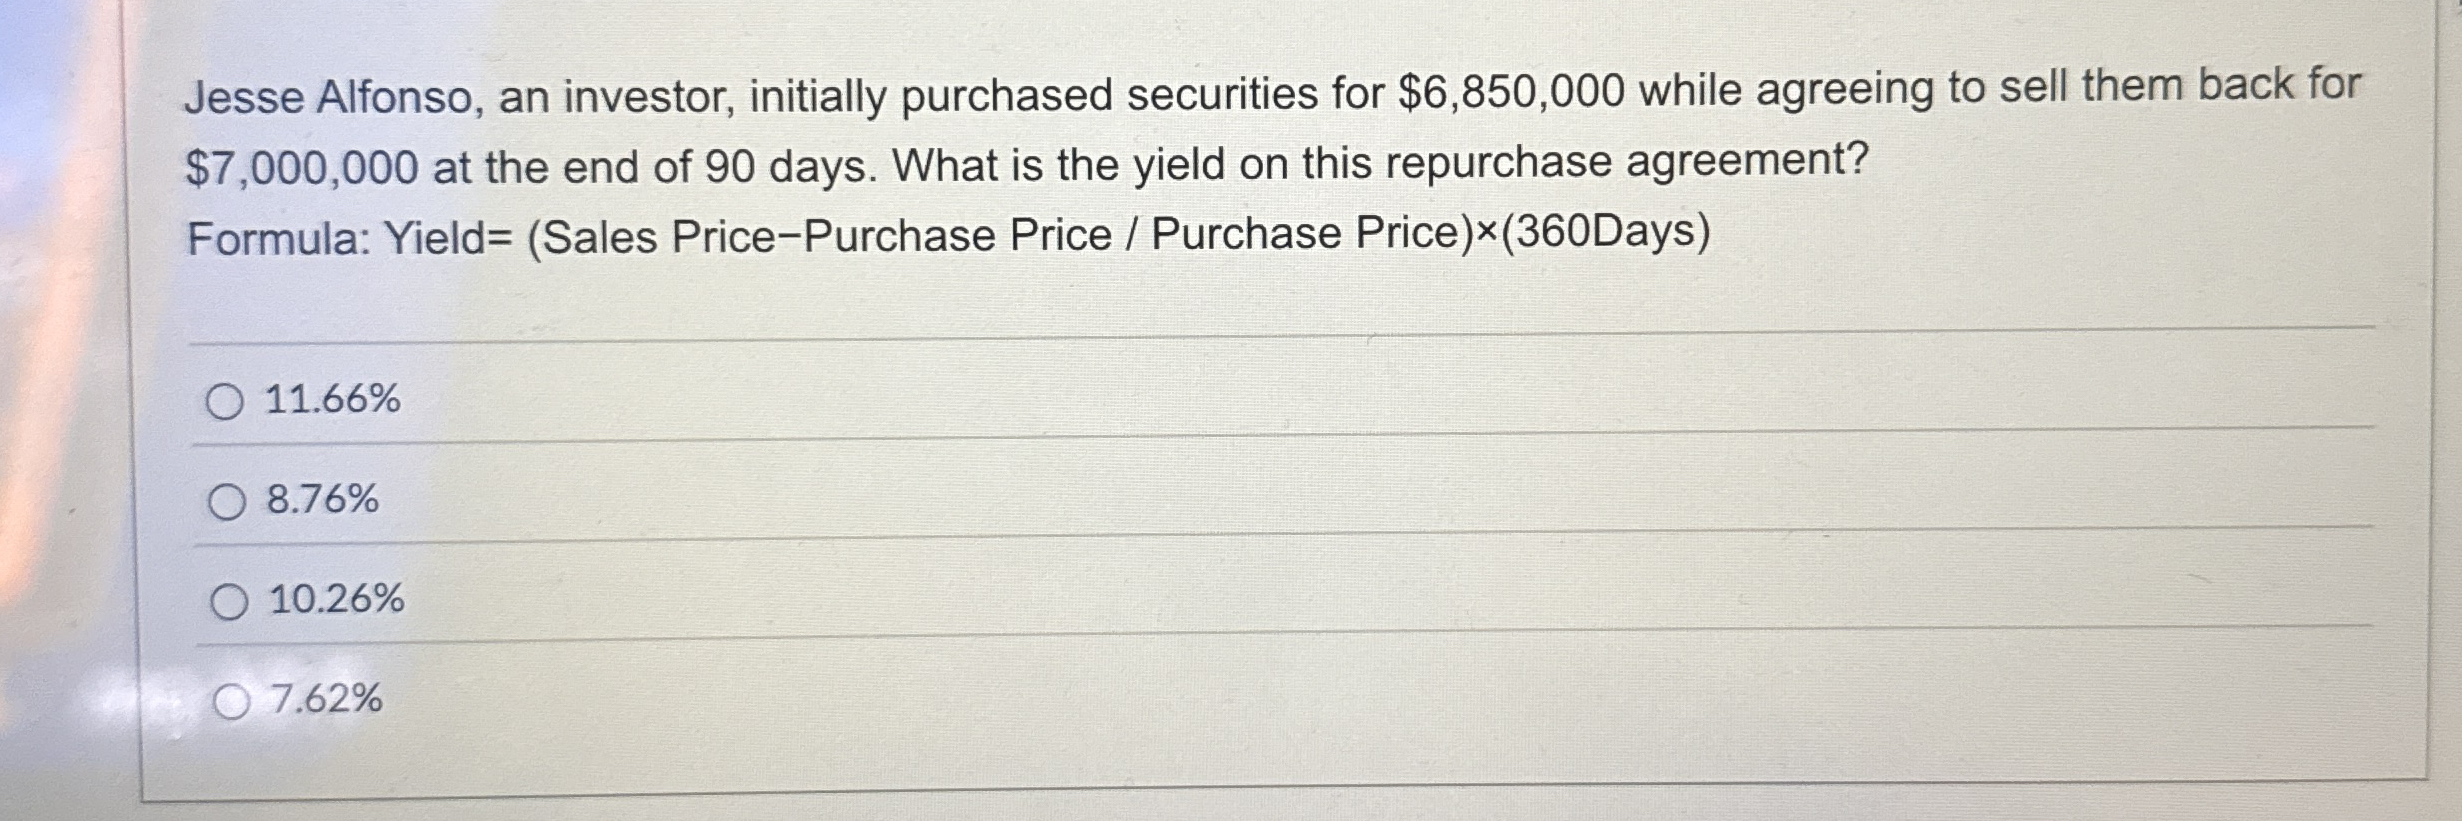Click the yield formula line
This screenshot has width=2462, height=821.
pyautogui.click(x=950, y=236)
